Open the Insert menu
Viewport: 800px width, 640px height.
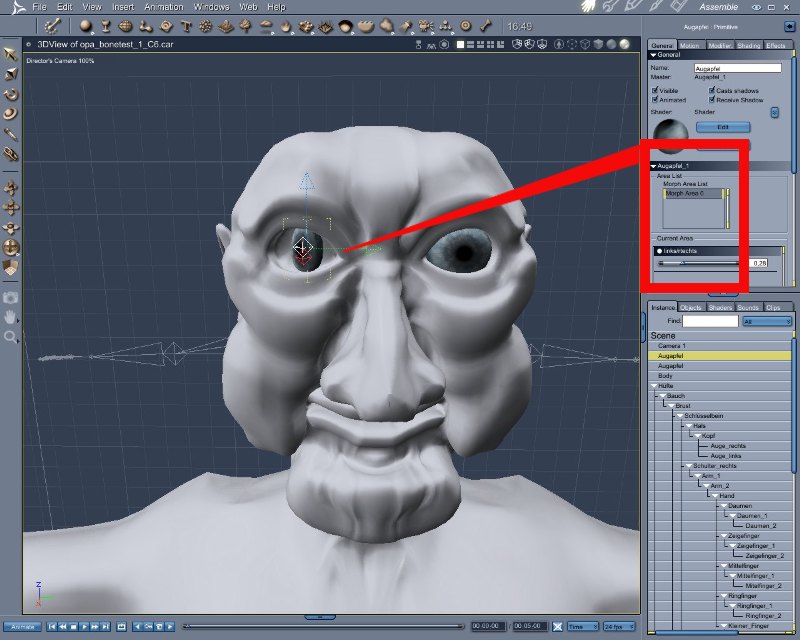123,7
